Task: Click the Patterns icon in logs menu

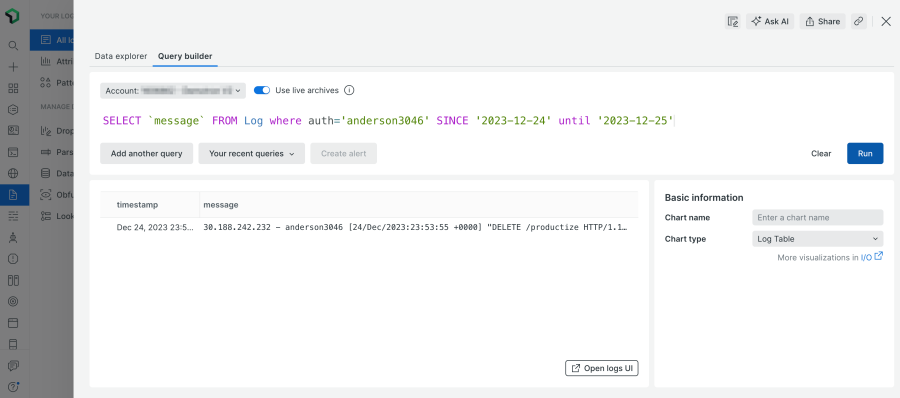Action: click(x=45, y=83)
